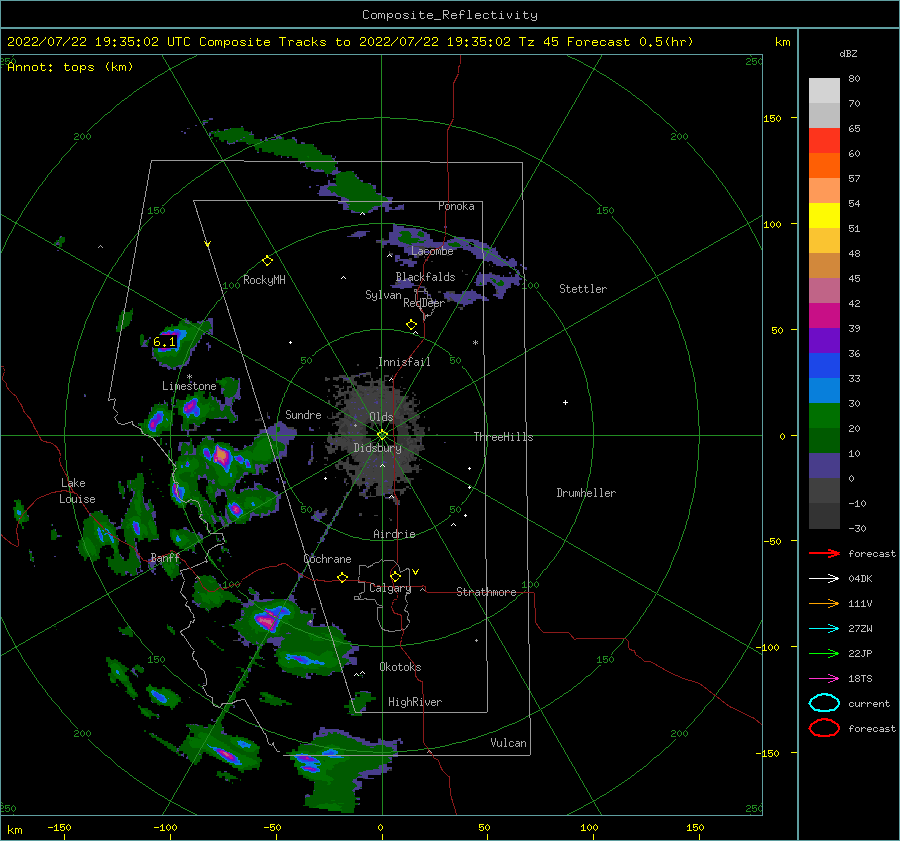Click the 18TS legend label
The width and height of the screenshot is (900, 841).
(x=860, y=679)
